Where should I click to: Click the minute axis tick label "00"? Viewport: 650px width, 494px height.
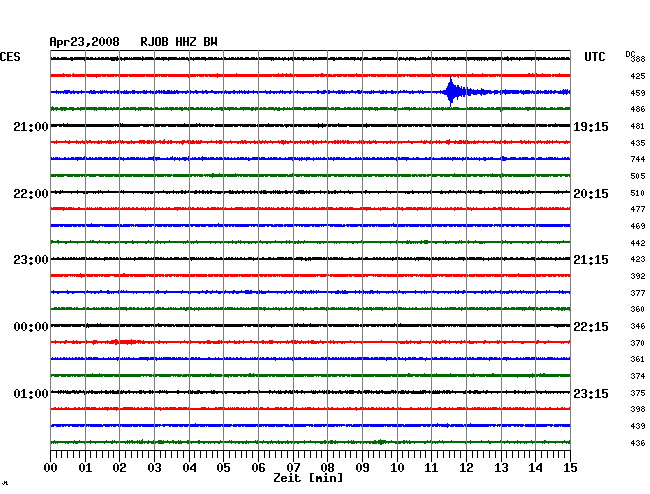[x=51, y=468]
